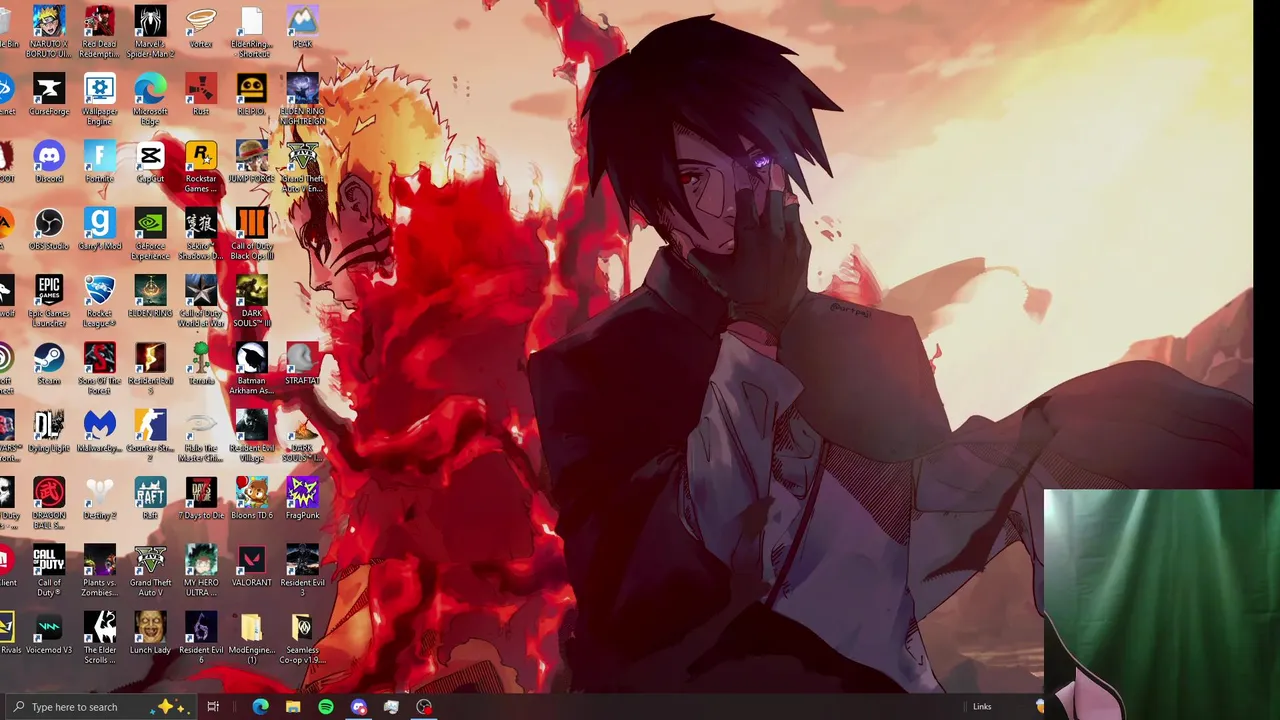
Task: Launch Resident Evil 3 icon
Action: click(x=302, y=570)
